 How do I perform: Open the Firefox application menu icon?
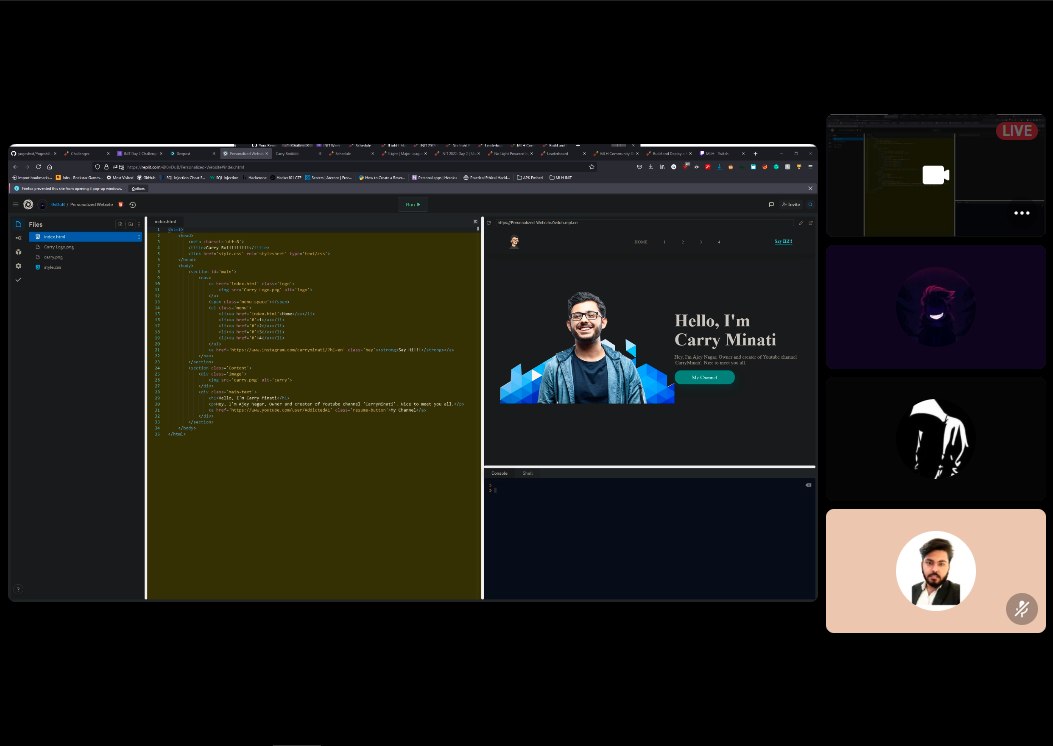pyautogui.click(x=810, y=167)
